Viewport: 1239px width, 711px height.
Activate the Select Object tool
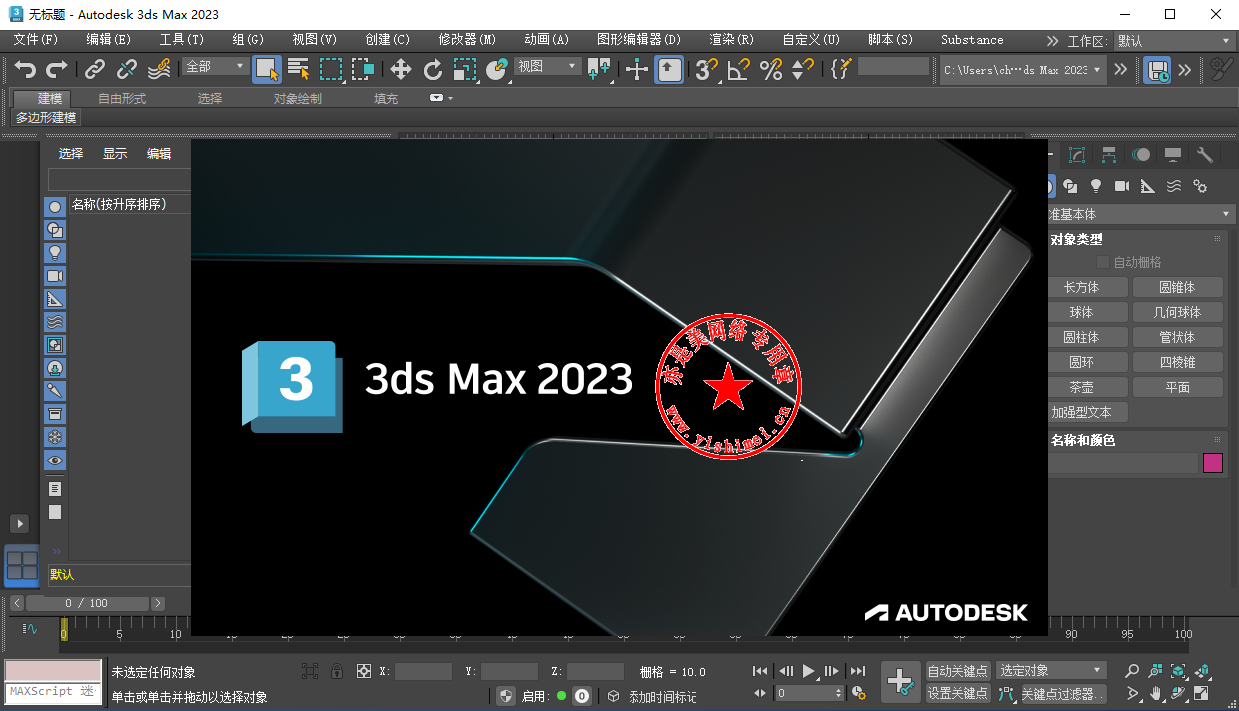(x=267, y=69)
